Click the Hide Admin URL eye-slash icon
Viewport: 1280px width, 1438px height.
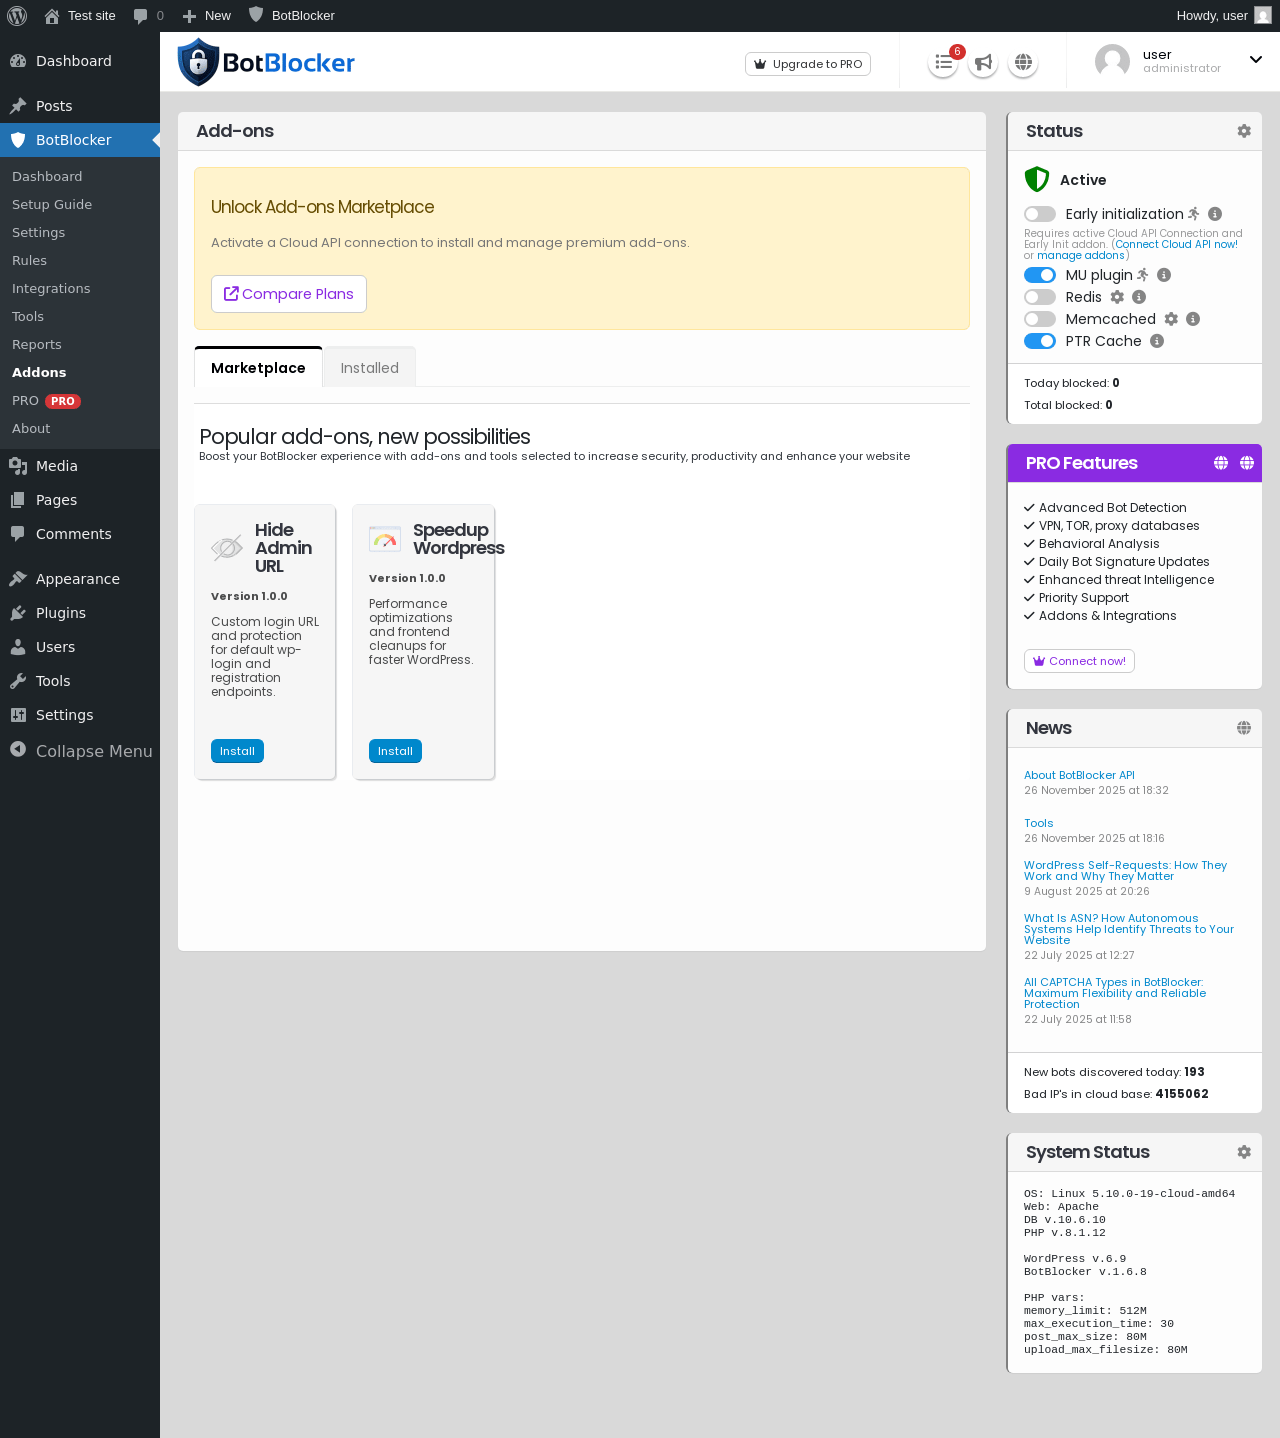[227, 547]
